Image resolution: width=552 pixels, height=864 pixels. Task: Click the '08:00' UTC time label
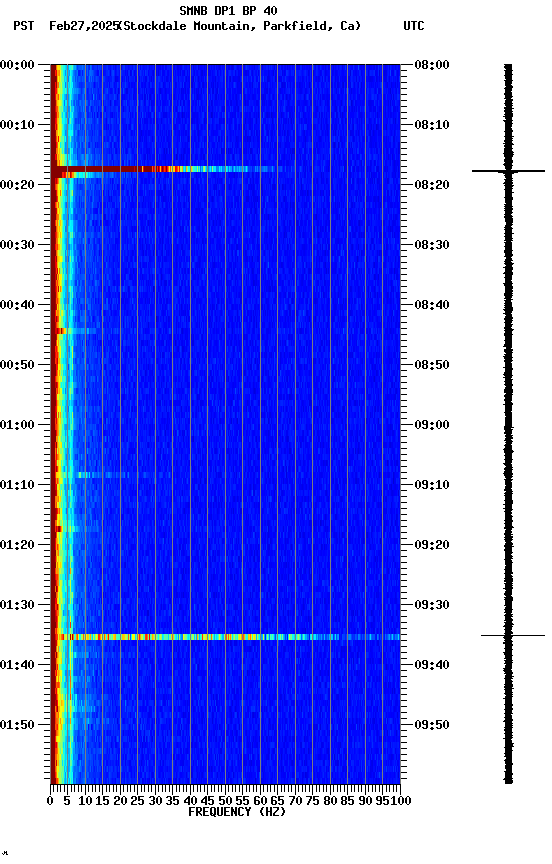point(432,65)
